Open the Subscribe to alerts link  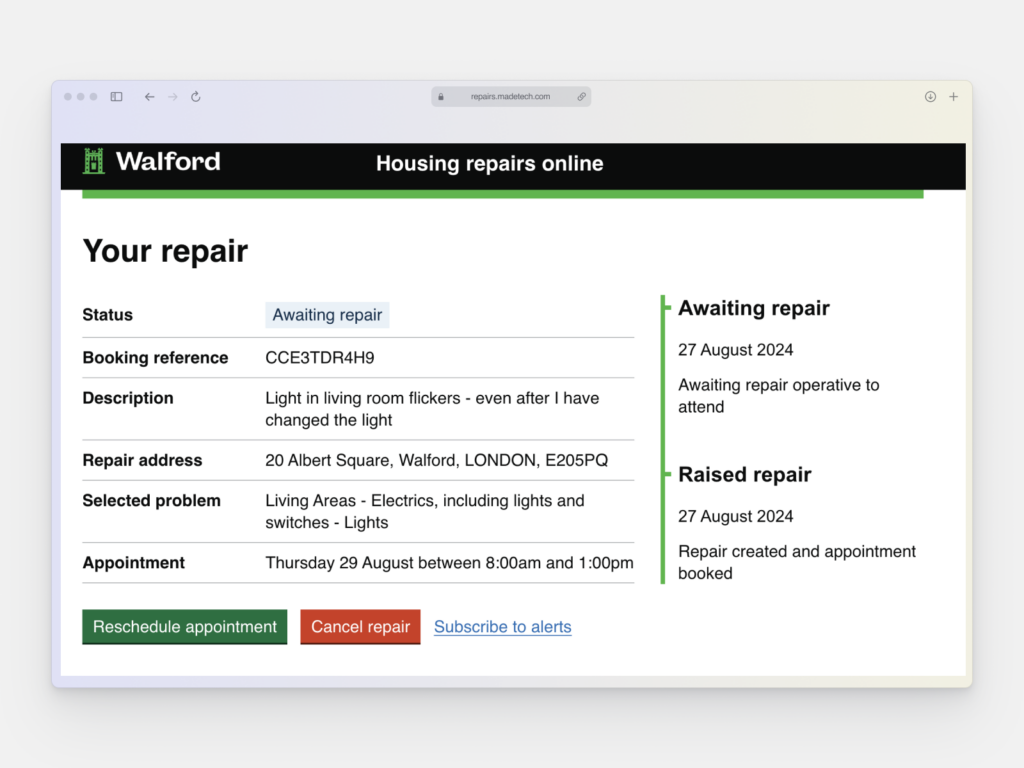(x=503, y=627)
